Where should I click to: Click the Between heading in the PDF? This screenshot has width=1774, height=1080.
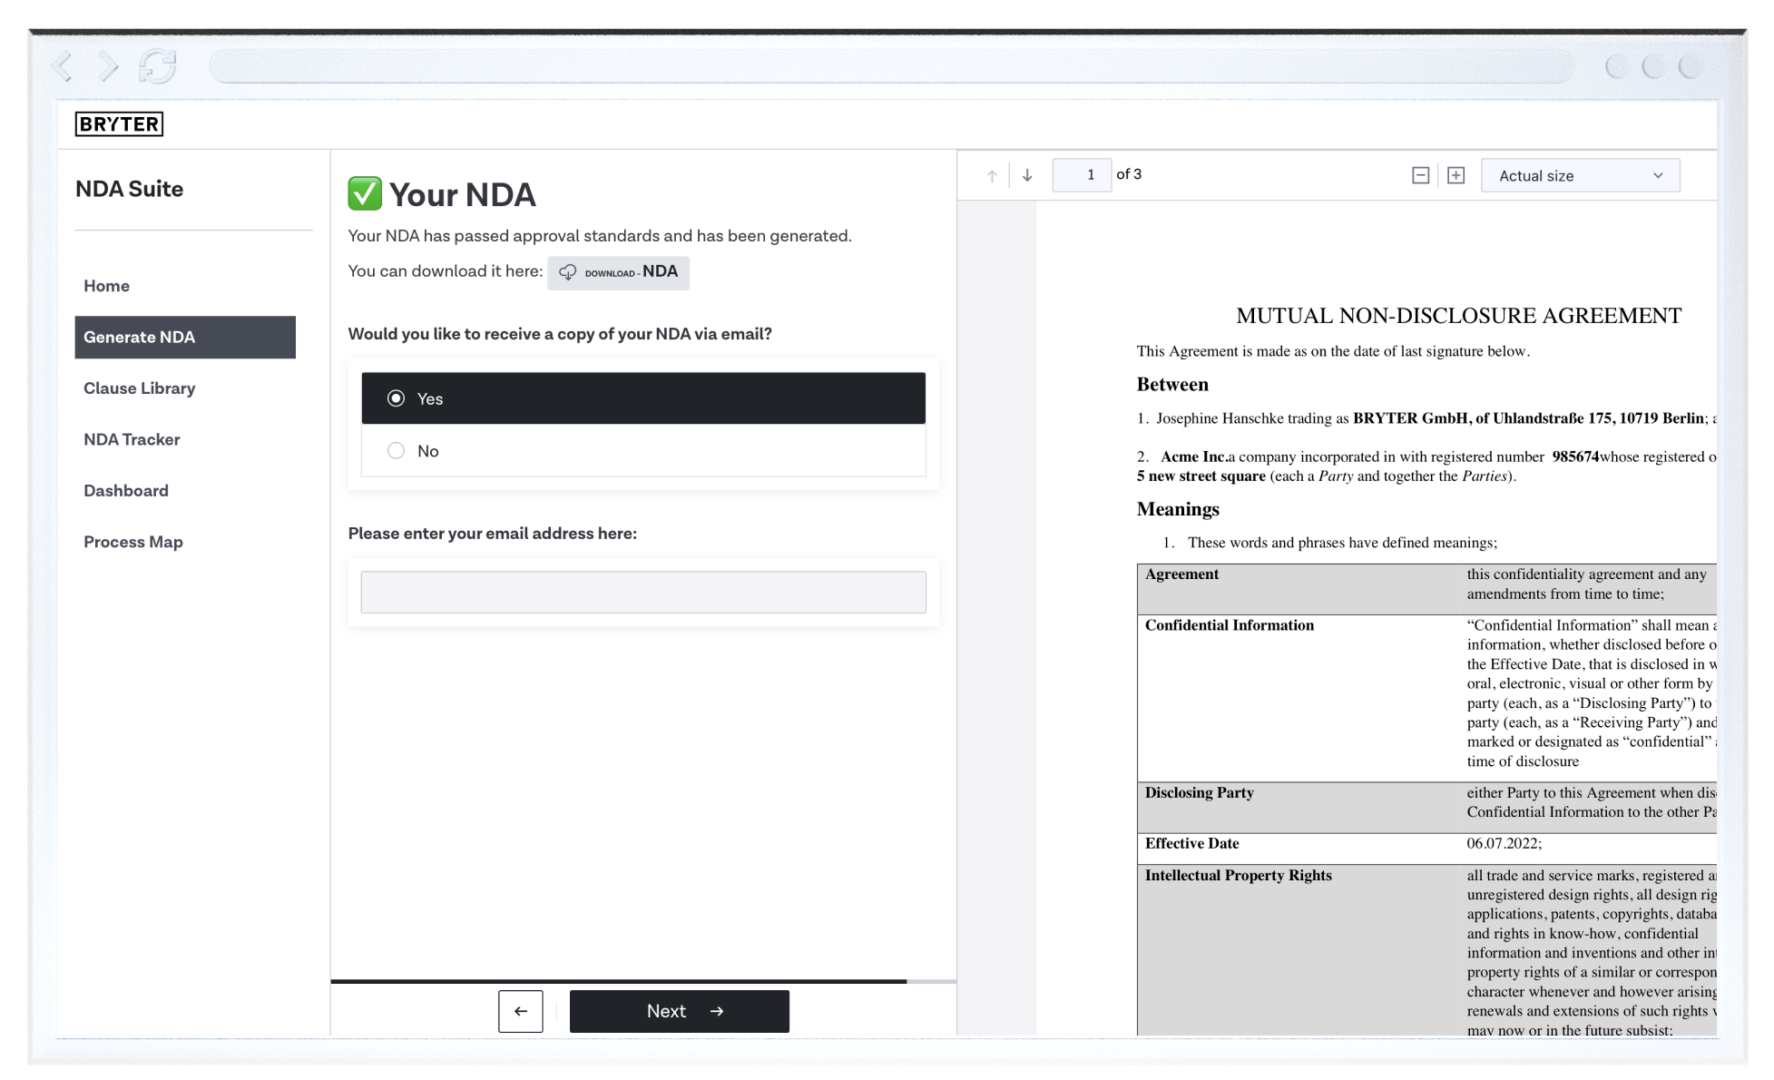(1172, 385)
